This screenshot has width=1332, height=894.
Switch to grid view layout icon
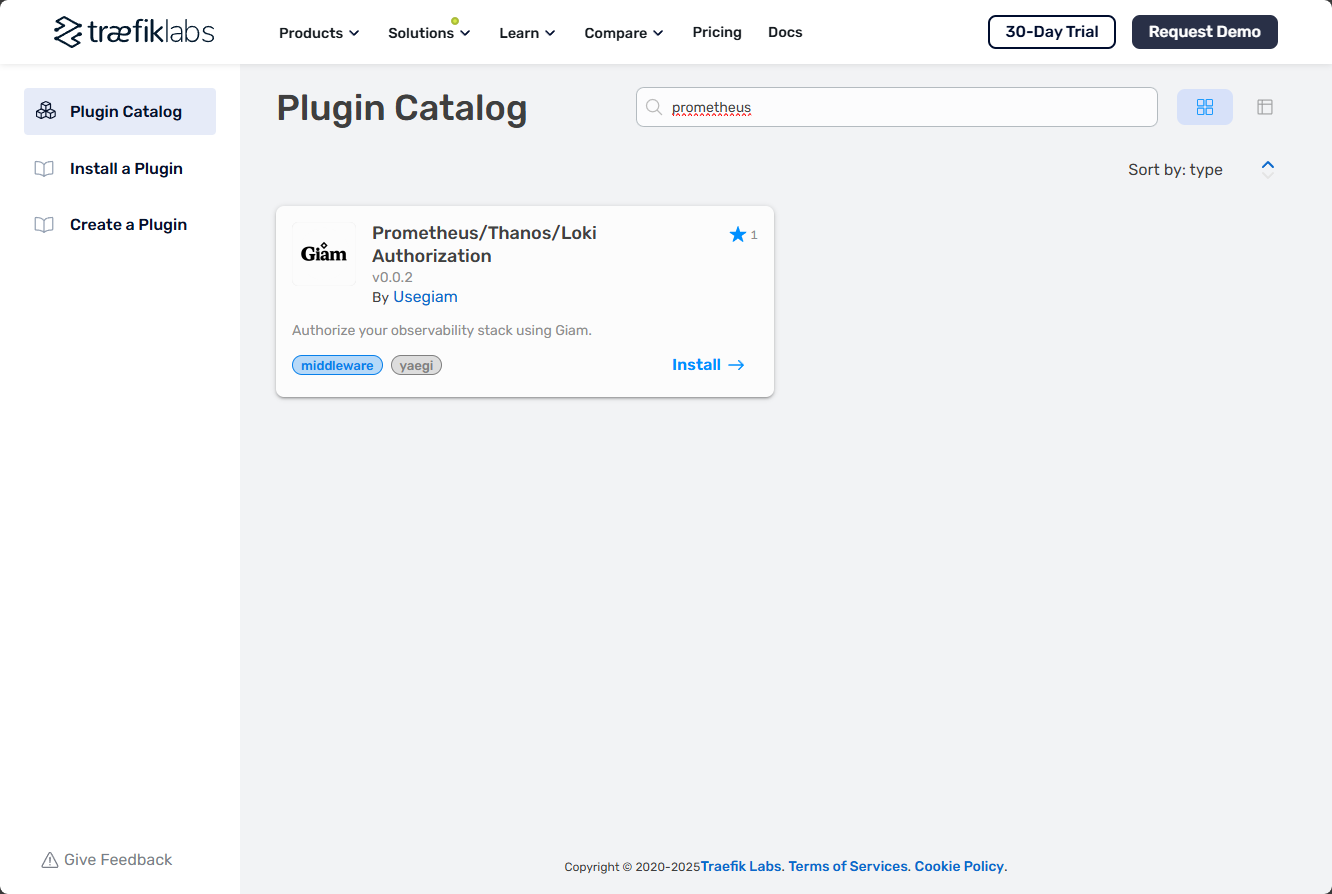pyautogui.click(x=1204, y=107)
